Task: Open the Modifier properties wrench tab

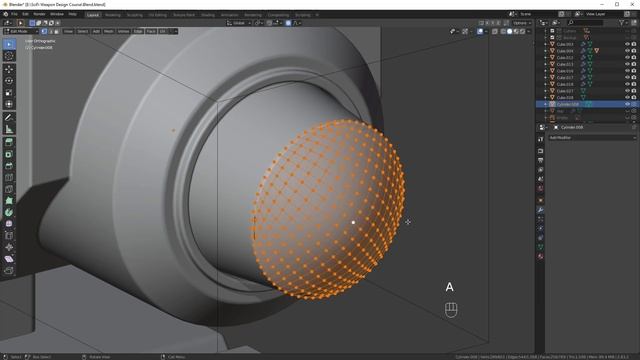Action: click(540, 210)
